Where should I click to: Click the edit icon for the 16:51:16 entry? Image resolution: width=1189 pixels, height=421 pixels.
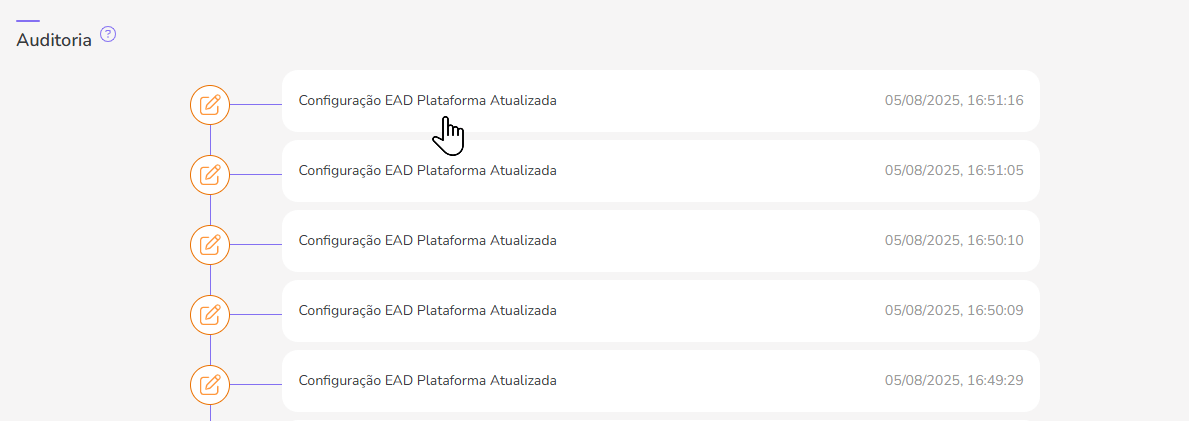pyautogui.click(x=210, y=104)
